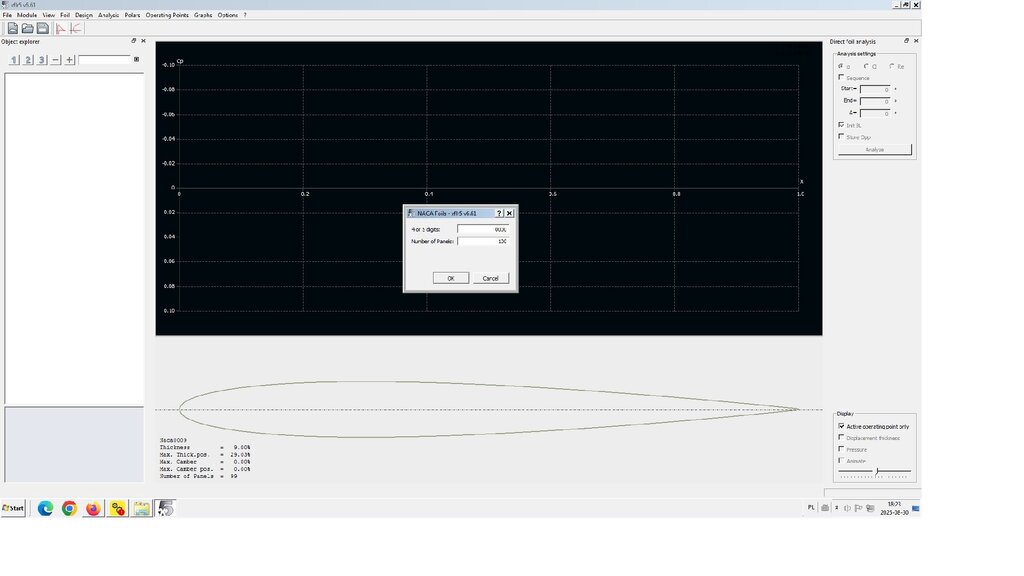Open the Polars menu
The width and height of the screenshot is (1024, 576).
tap(132, 15)
